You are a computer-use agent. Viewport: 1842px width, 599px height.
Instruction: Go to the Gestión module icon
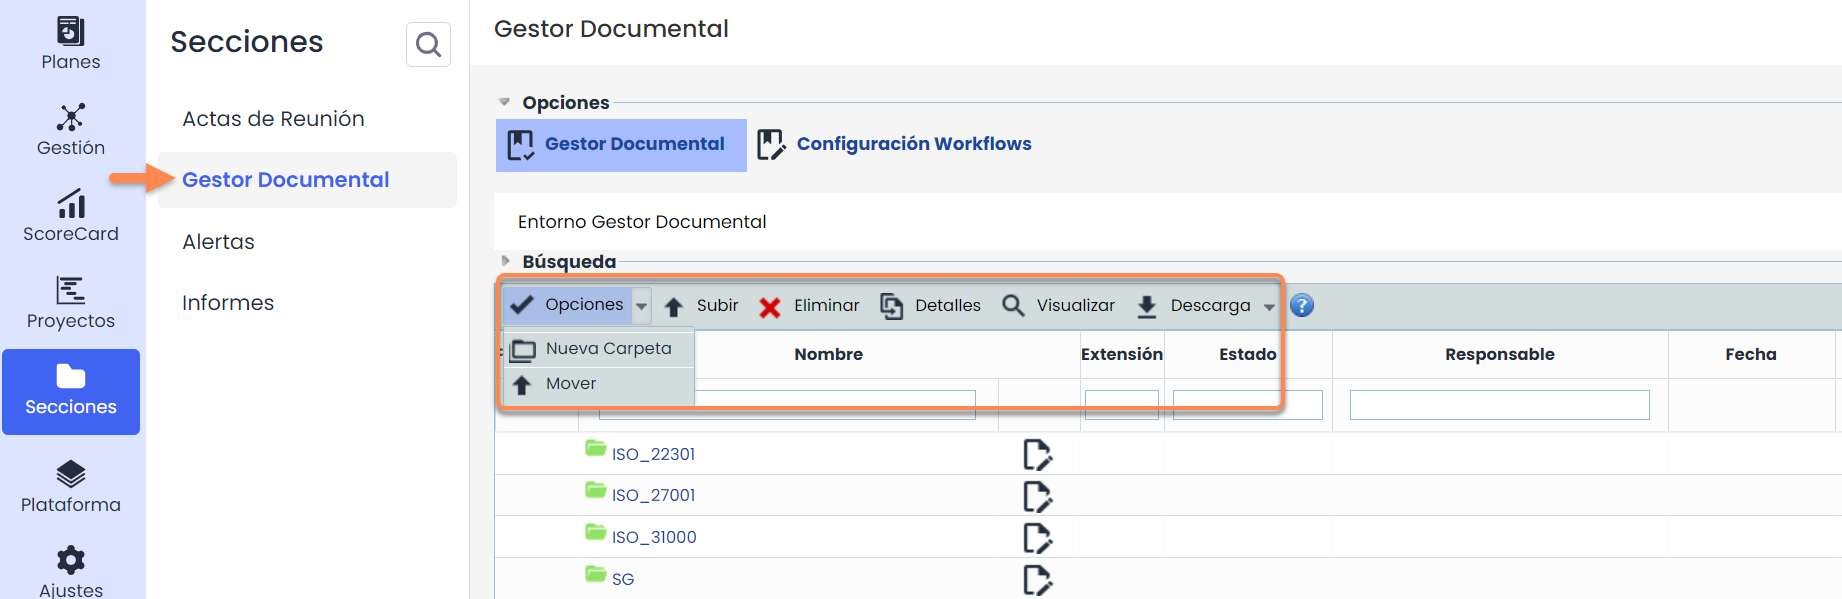(x=70, y=118)
